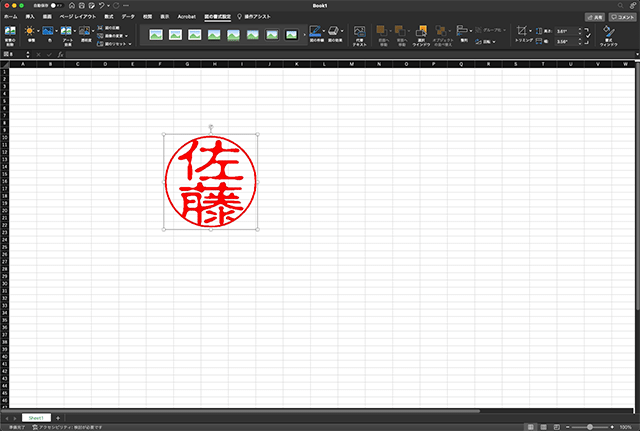
Task: Click the zoom slider in status bar
Action: coord(589,427)
